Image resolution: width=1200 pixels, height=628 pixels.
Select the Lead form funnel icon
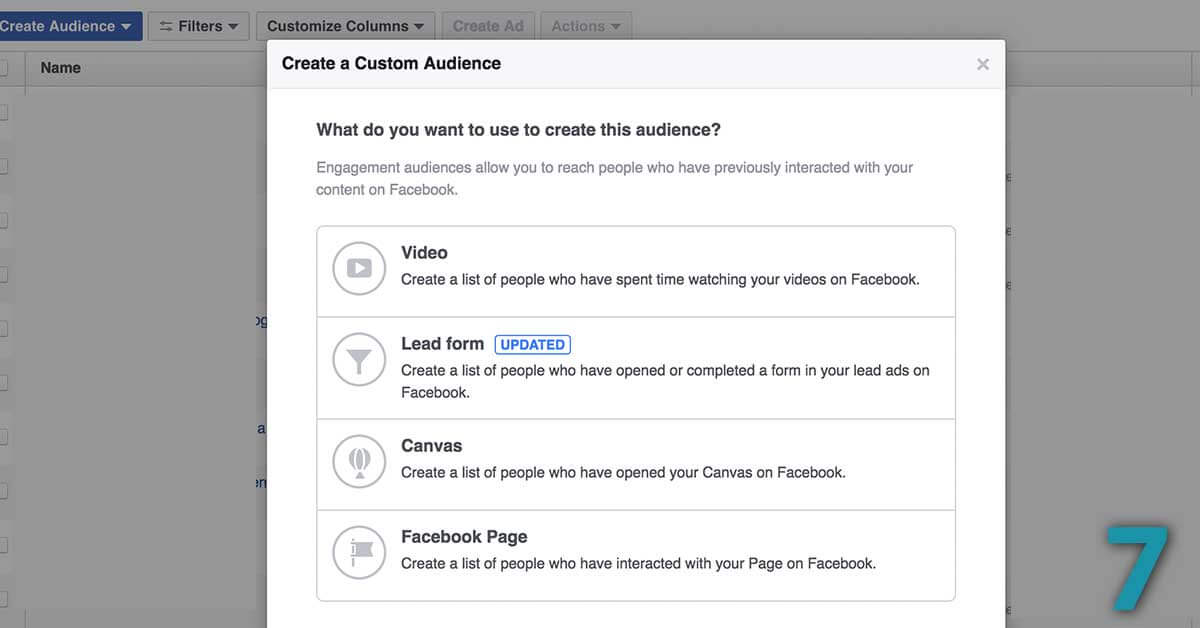[359, 360]
